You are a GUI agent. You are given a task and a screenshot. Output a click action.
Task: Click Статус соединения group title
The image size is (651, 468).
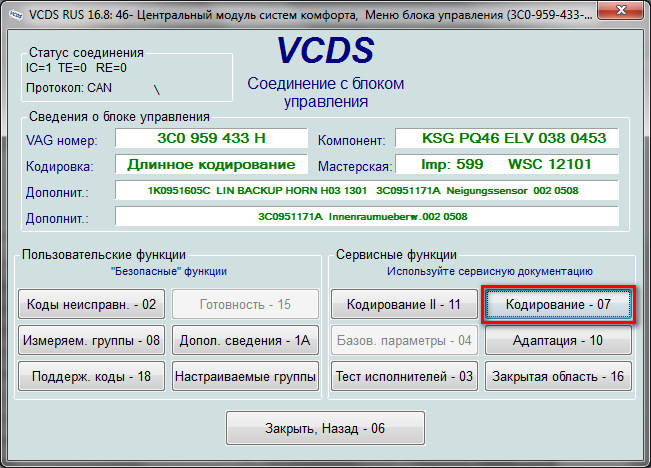coord(86,53)
